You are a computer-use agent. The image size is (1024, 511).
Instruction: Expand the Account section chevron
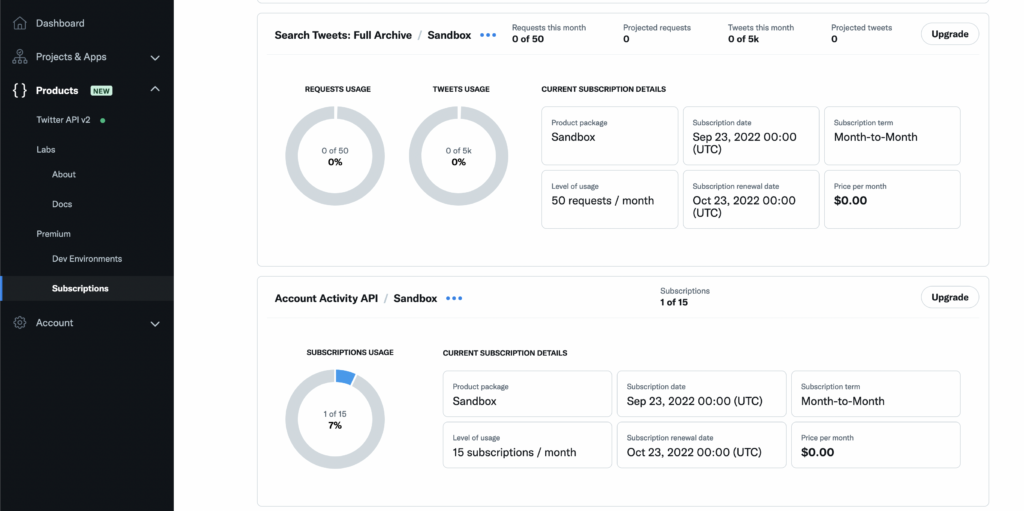tap(154, 324)
